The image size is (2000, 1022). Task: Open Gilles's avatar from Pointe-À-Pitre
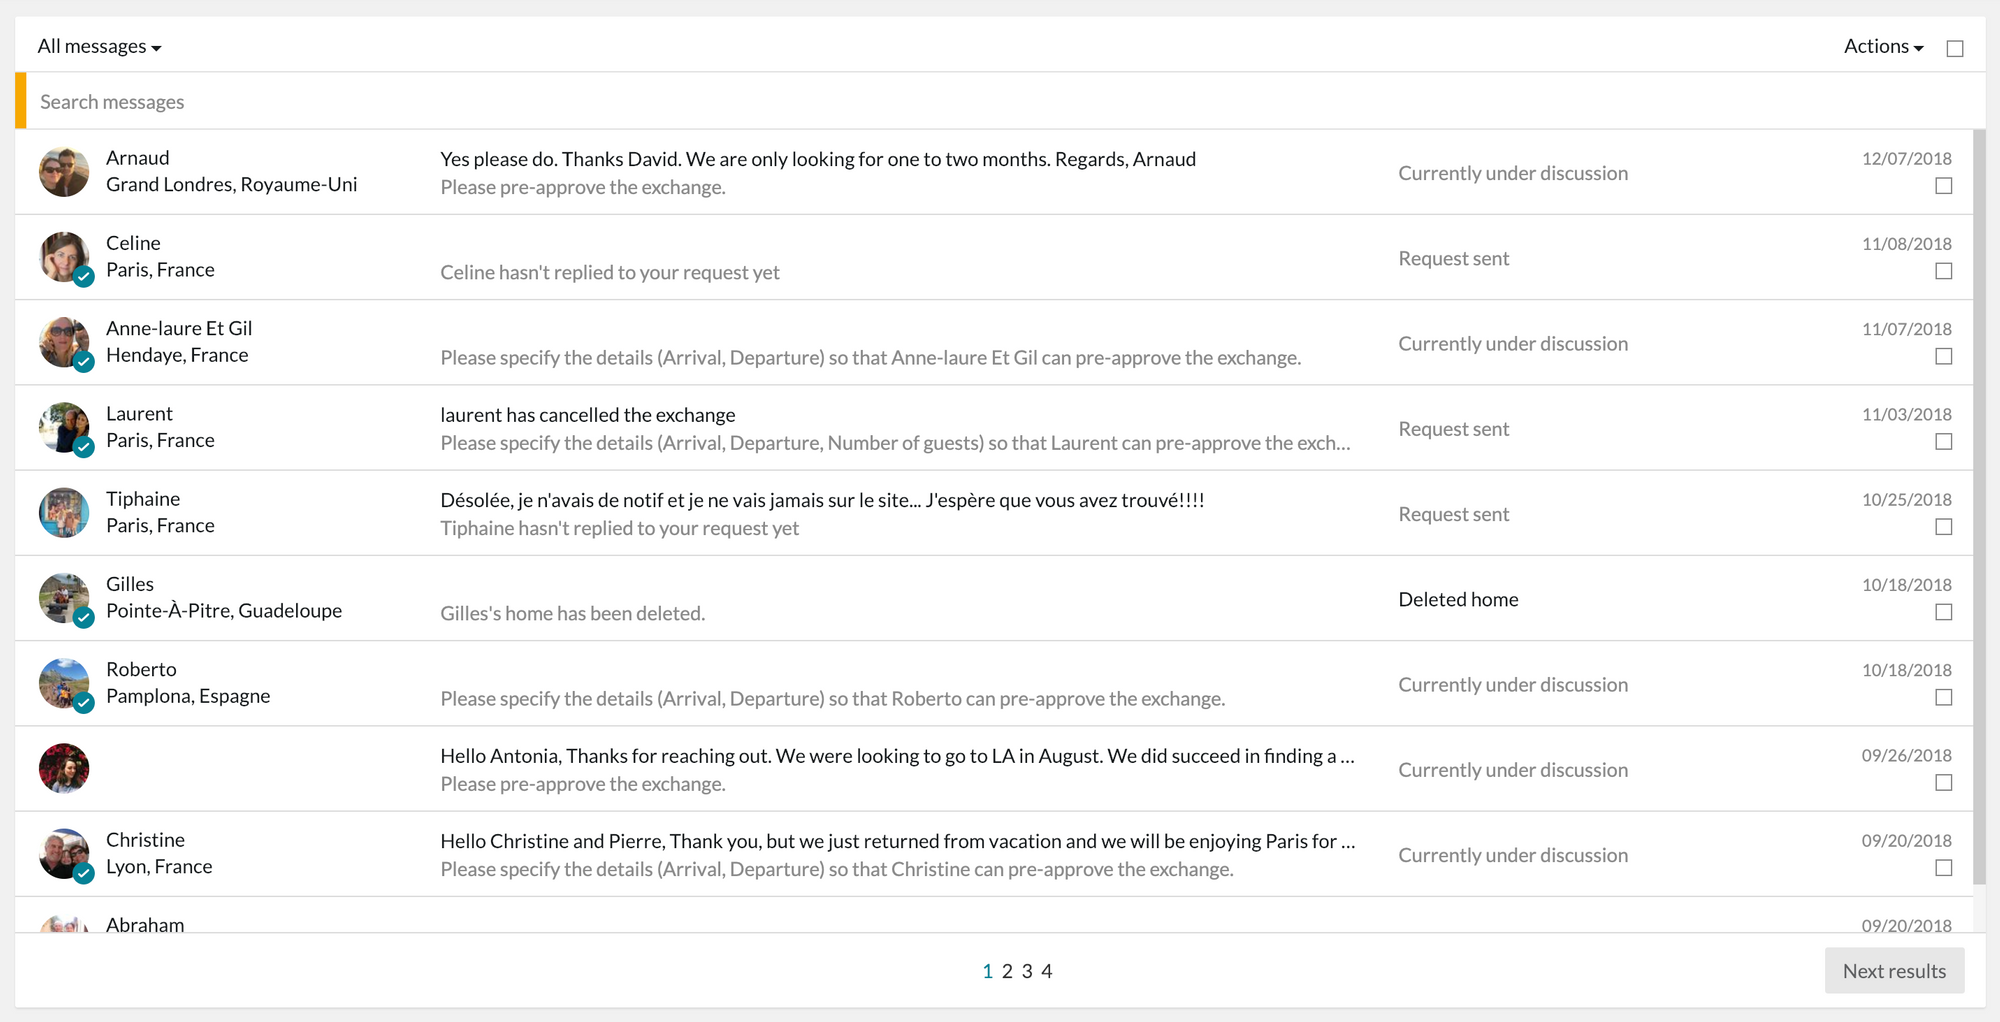pos(64,598)
